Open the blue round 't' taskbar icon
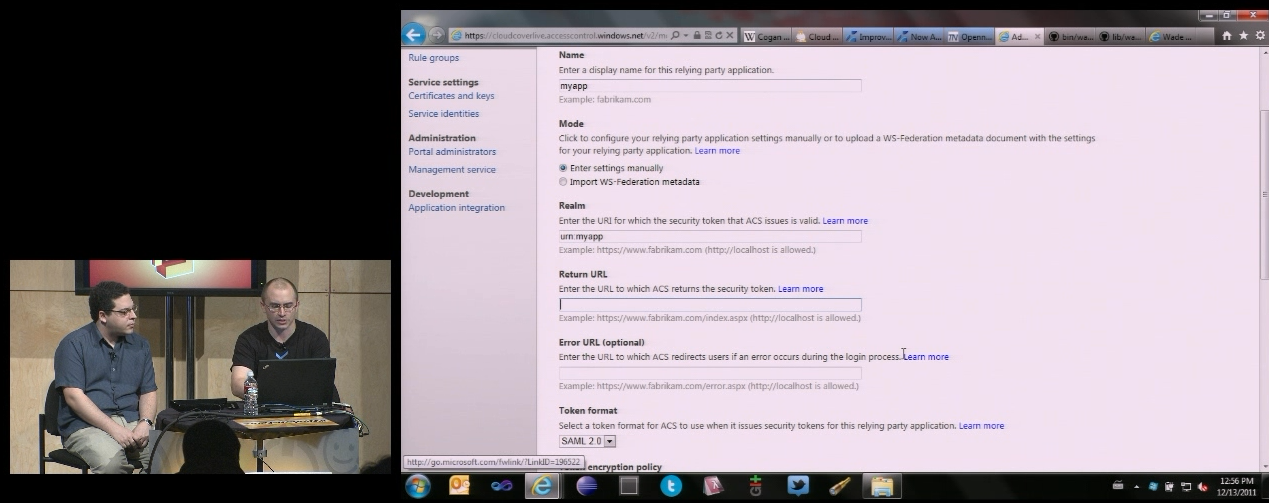Image resolution: width=1269 pixels, height=503 pixels. tap(671, 486)
